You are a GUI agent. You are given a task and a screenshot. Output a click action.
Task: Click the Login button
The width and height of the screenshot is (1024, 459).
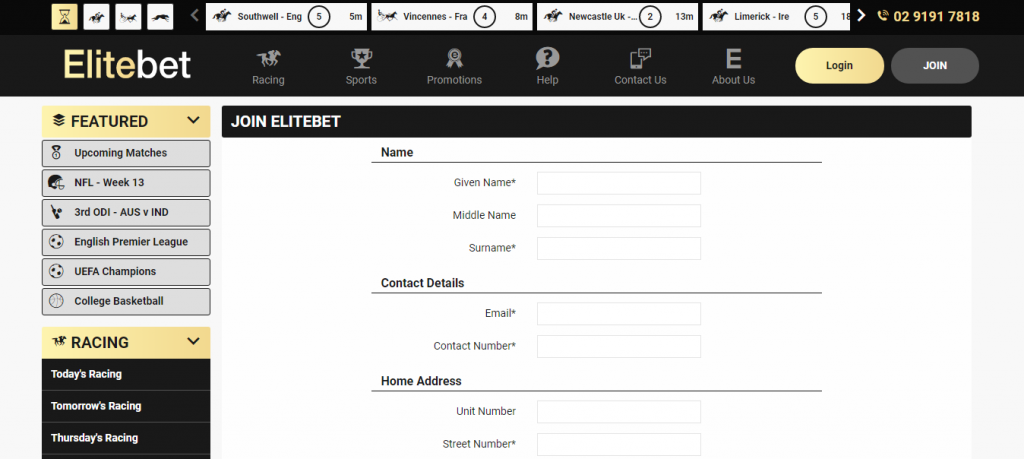839,65
